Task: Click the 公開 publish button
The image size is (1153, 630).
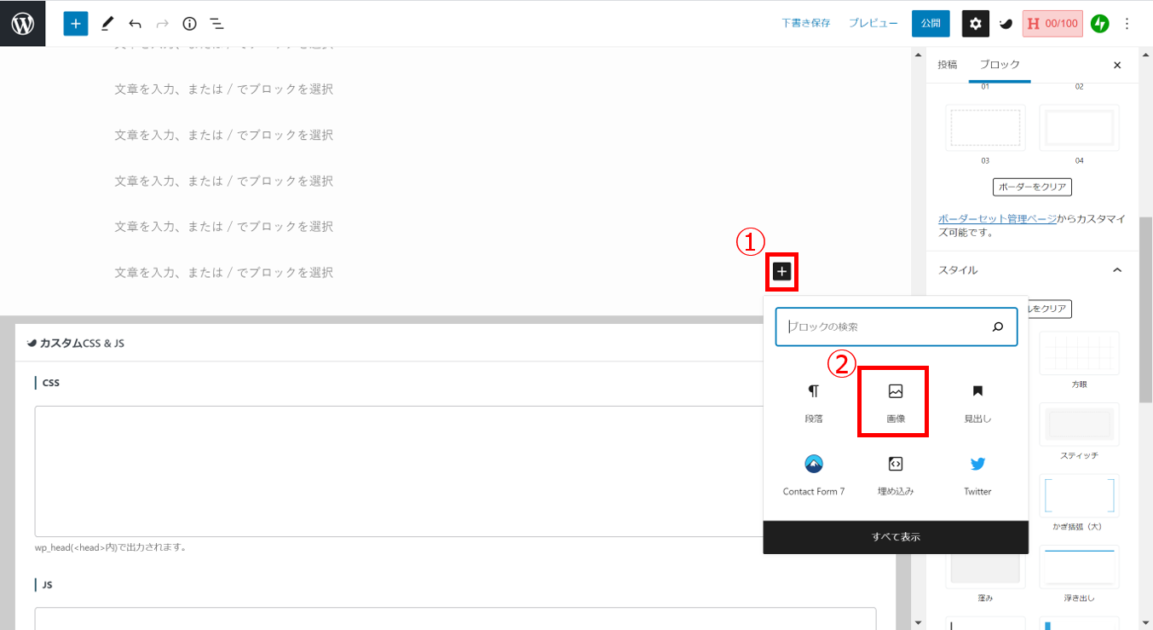Action: click(930, 24)
